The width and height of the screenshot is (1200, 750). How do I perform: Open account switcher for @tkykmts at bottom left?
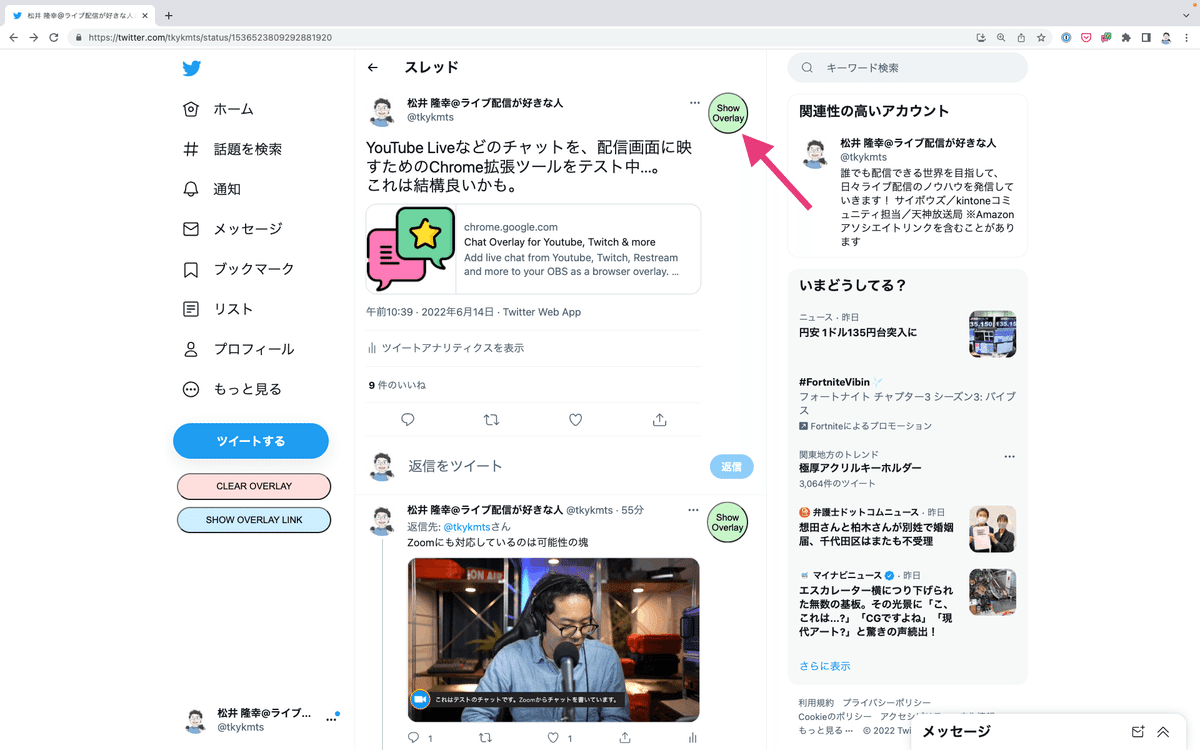[261, 721]
